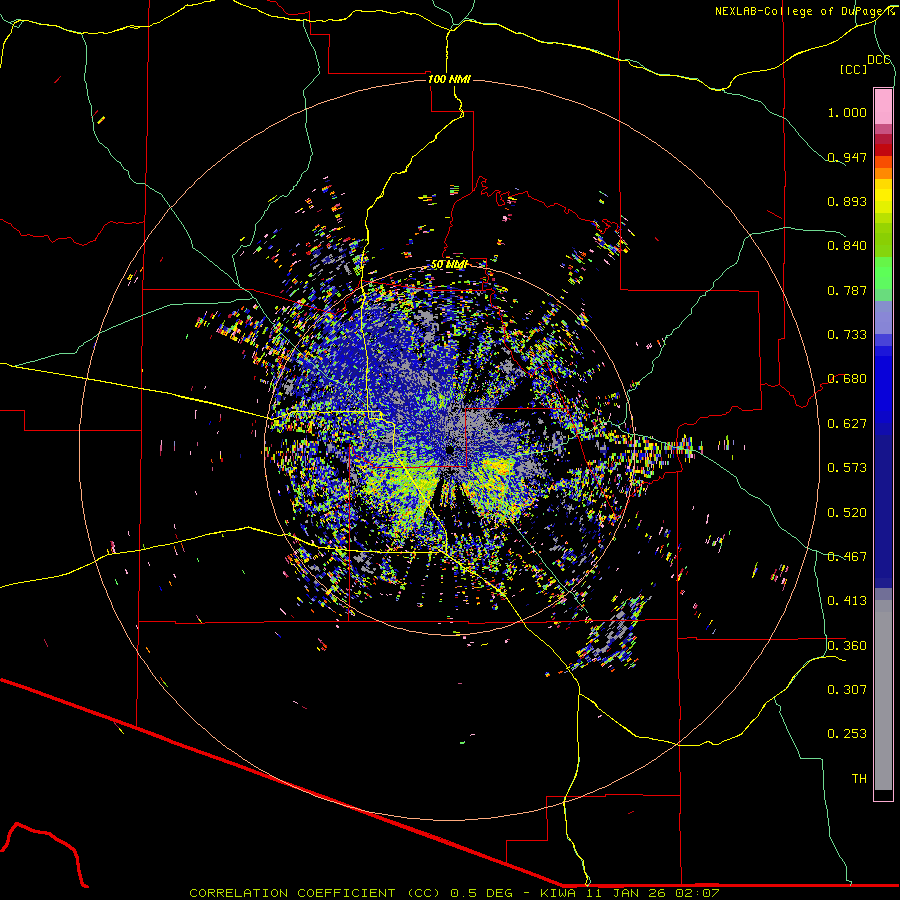Click the DCC label above the color bar
The height and width of the screenshot is (900, 900).
pos(879,60)
